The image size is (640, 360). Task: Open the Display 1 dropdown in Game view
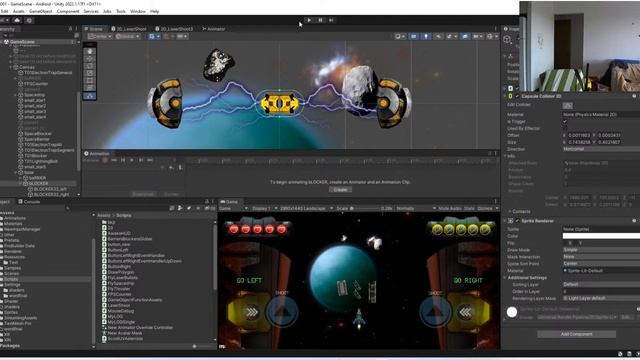(x=263, y=209)
